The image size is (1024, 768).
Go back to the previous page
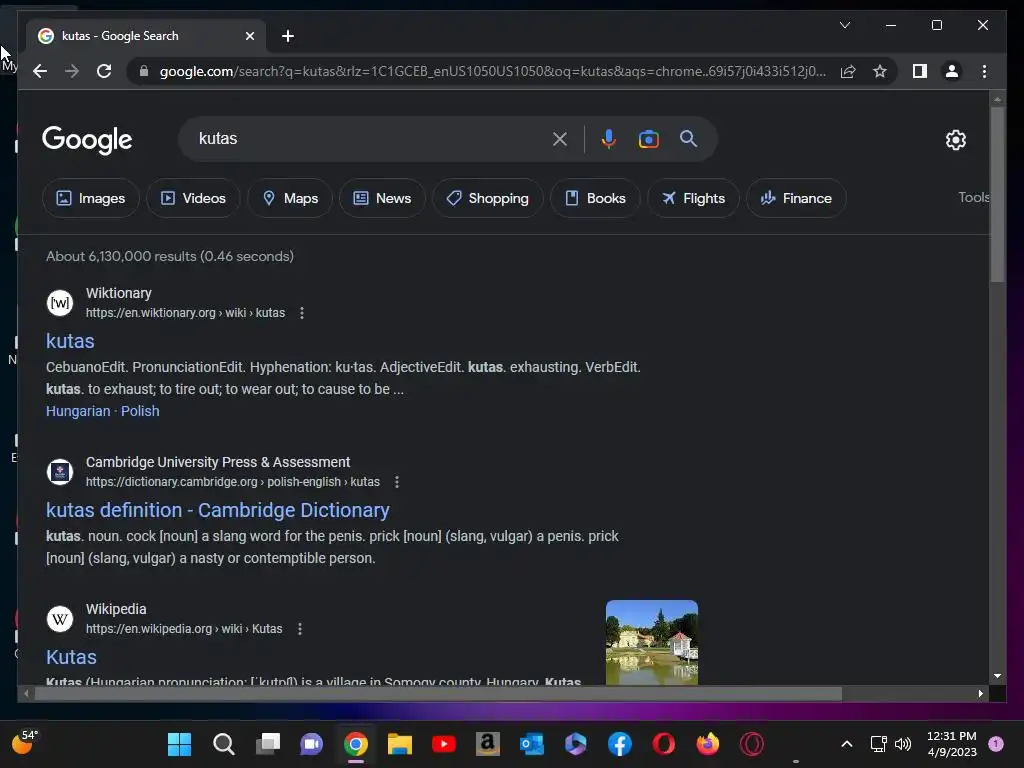40,71
